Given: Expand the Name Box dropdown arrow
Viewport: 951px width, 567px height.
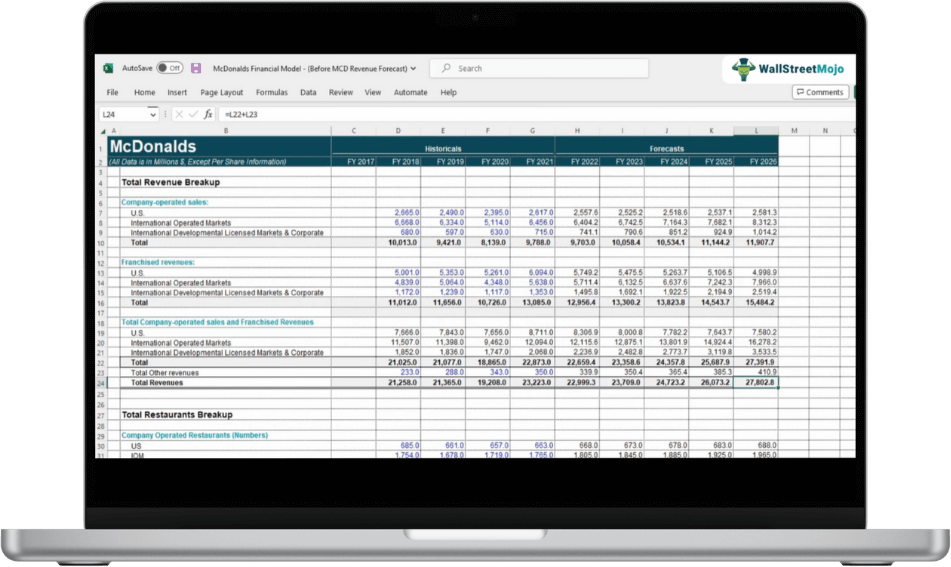Looking at the screenshot, I should click(155, 115).
